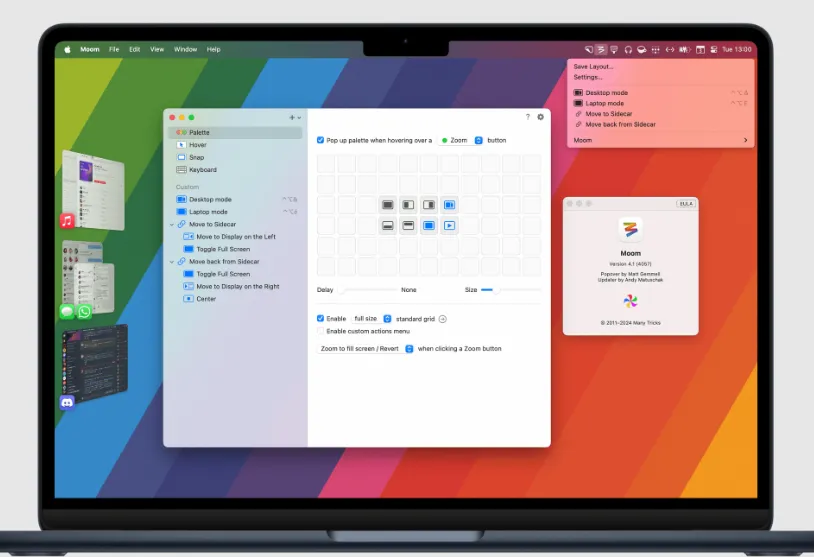Pick the top-half window palette icon
814x557 pixels.
click(409, 225)
